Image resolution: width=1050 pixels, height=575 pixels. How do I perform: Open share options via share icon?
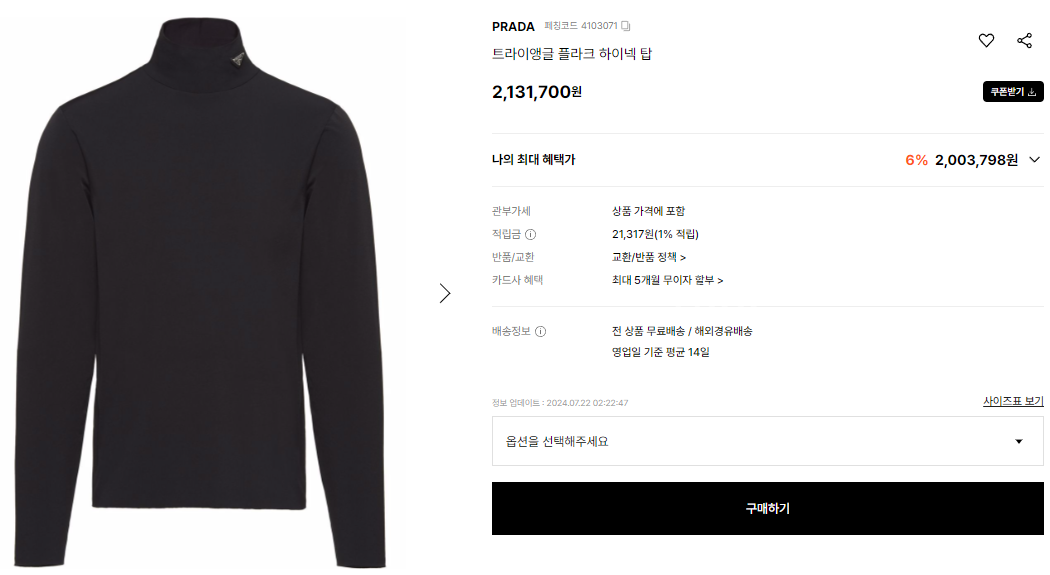pos(1025,40)
